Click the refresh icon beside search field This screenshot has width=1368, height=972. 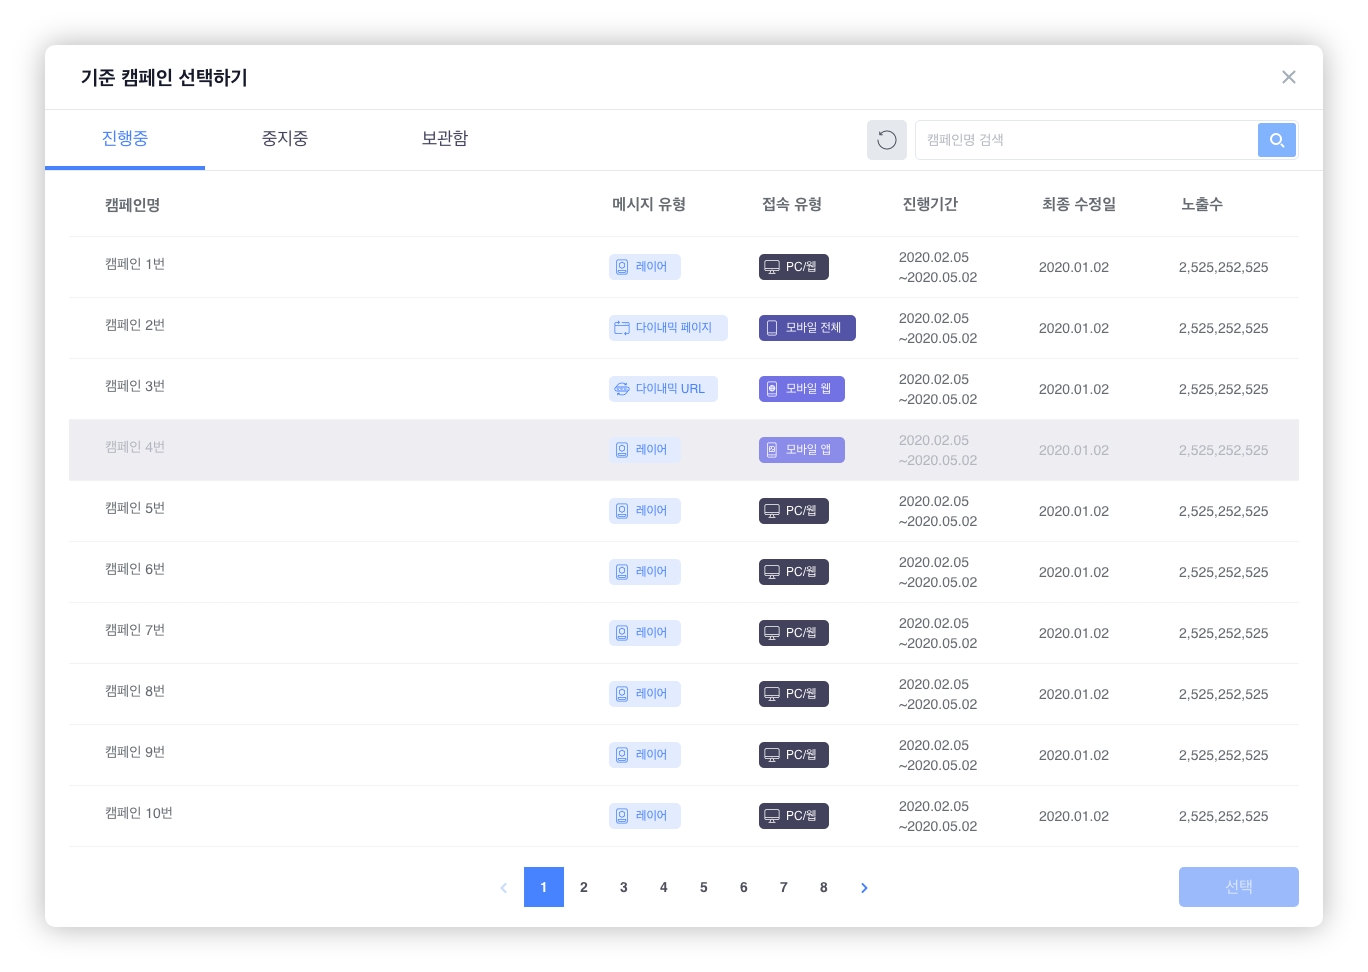(886, 140)
